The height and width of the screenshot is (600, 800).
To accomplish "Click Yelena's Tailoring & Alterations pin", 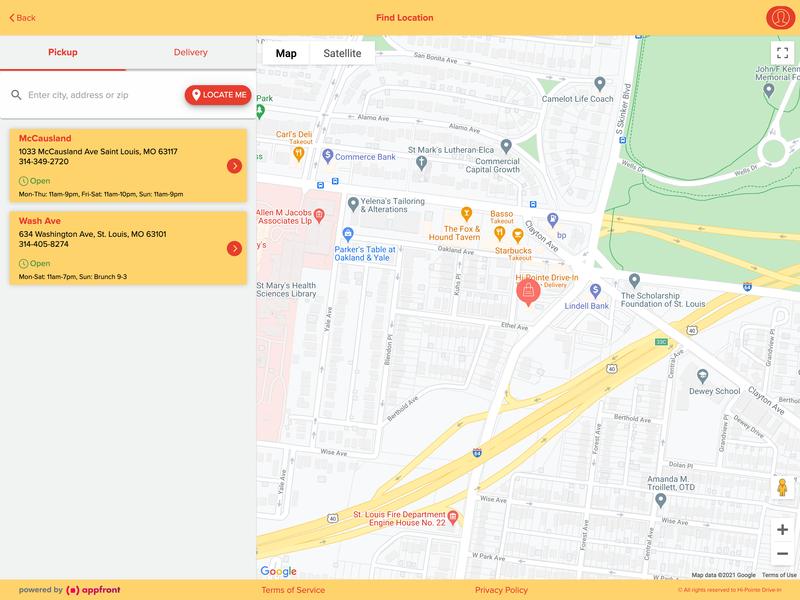I will [353, 205].
